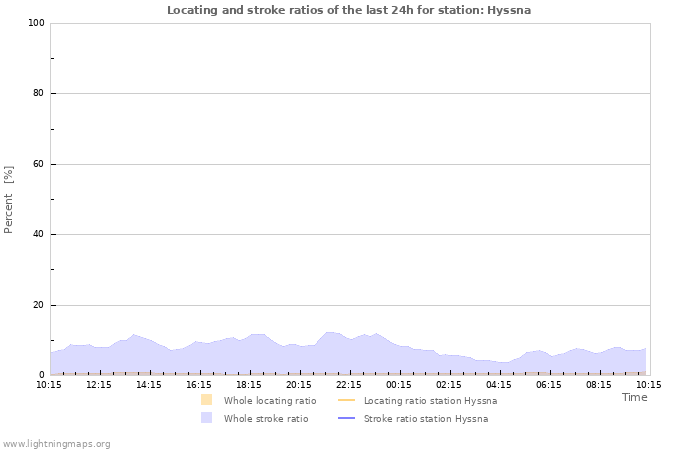Viewport: 700px width, 450px height.
Task: Click the 22:15 time axis label
Action: (349, 385)
